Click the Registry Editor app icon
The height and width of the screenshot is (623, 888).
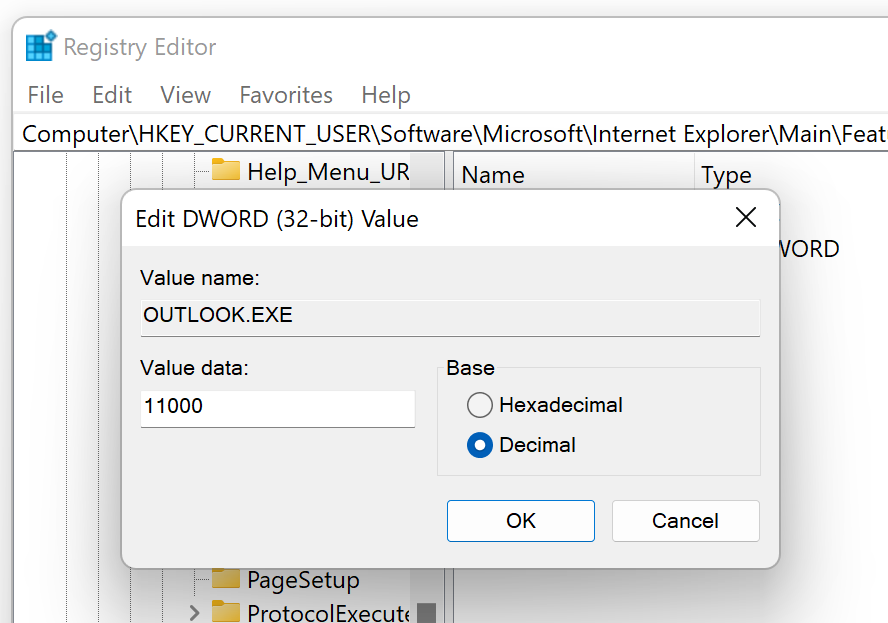pyautogui.click(x=41, y=46)
